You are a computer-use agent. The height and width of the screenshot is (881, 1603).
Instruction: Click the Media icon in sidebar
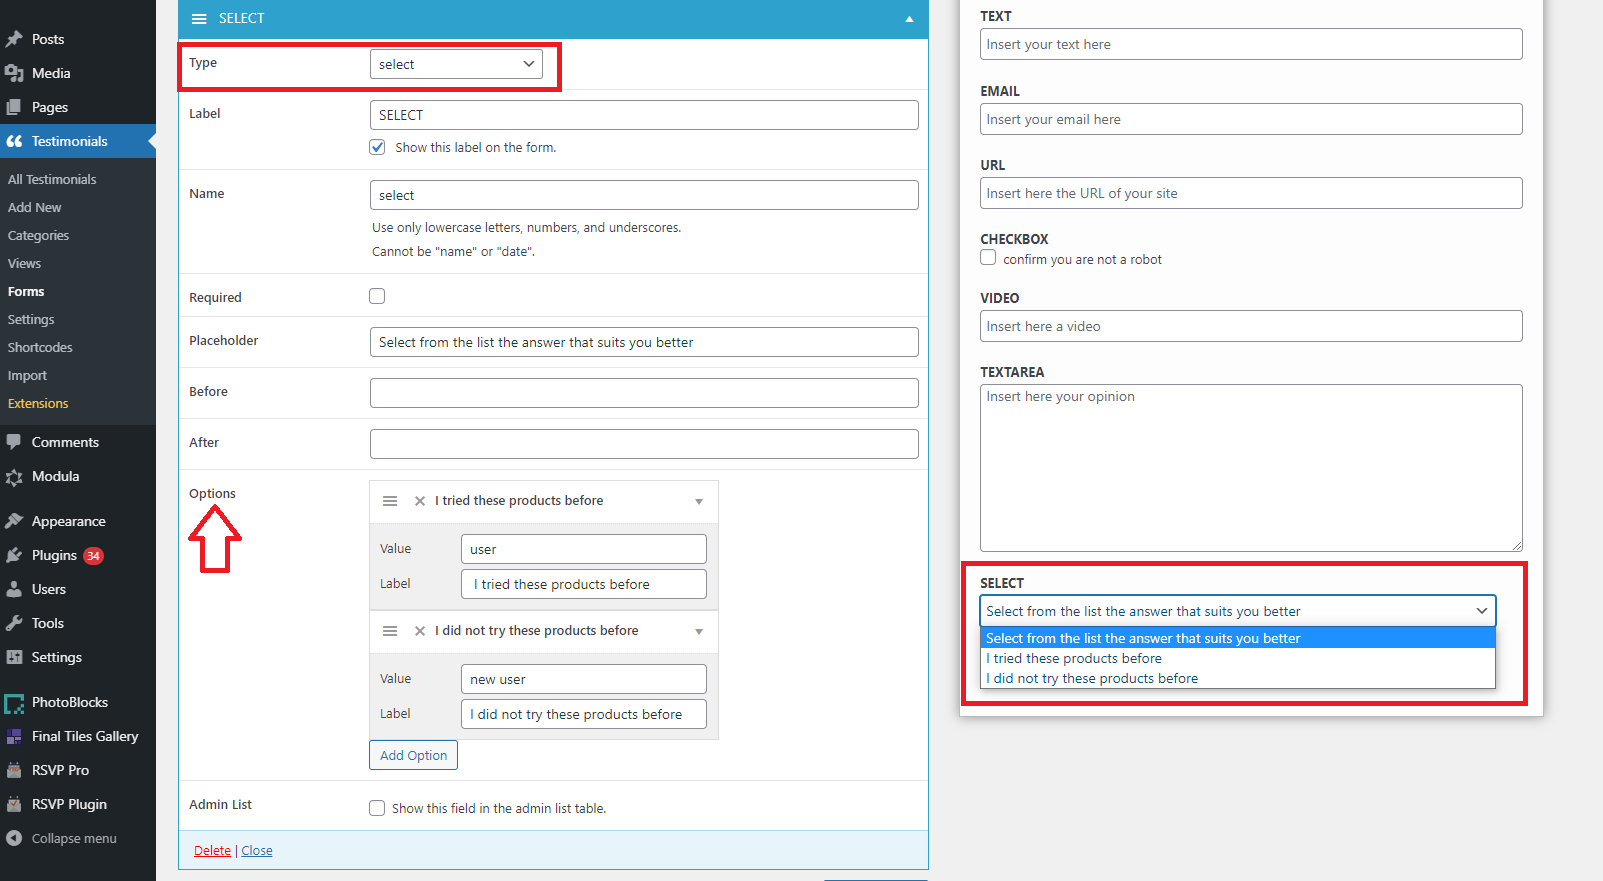pyautogui.click(x=14, y=73)
